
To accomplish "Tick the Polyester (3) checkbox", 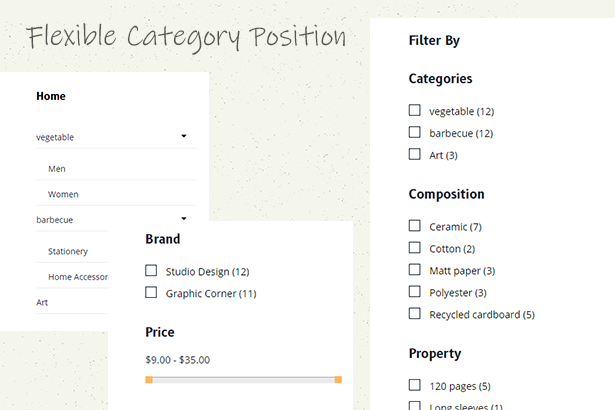I will (415, 292).
